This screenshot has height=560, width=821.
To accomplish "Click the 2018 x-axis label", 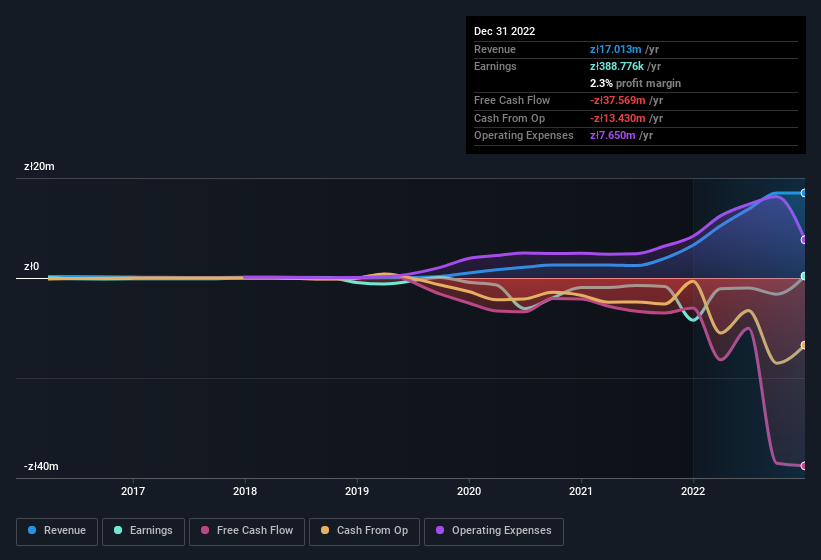I will coord(245,491).
